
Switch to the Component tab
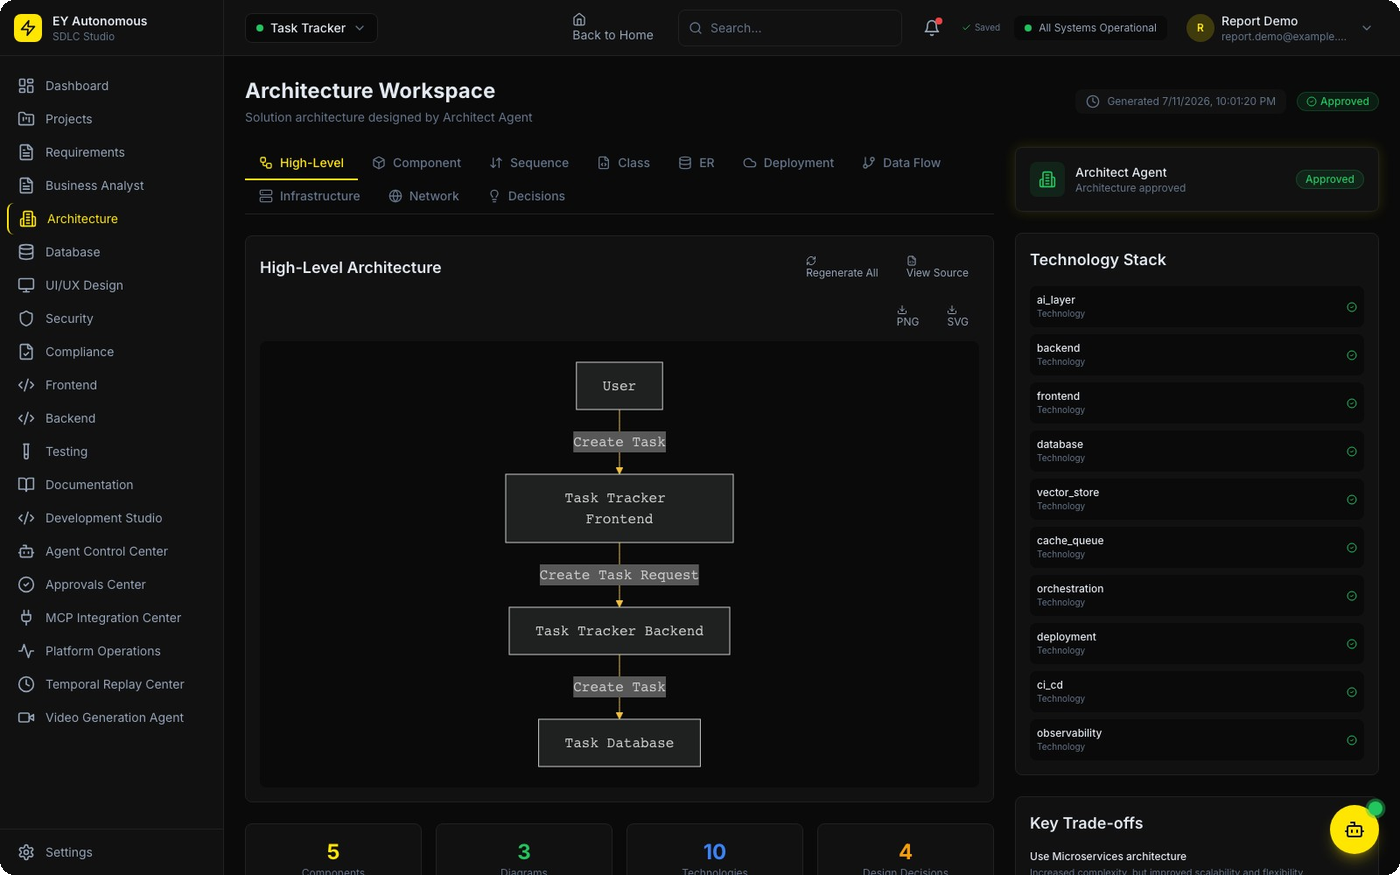(416, 163)
